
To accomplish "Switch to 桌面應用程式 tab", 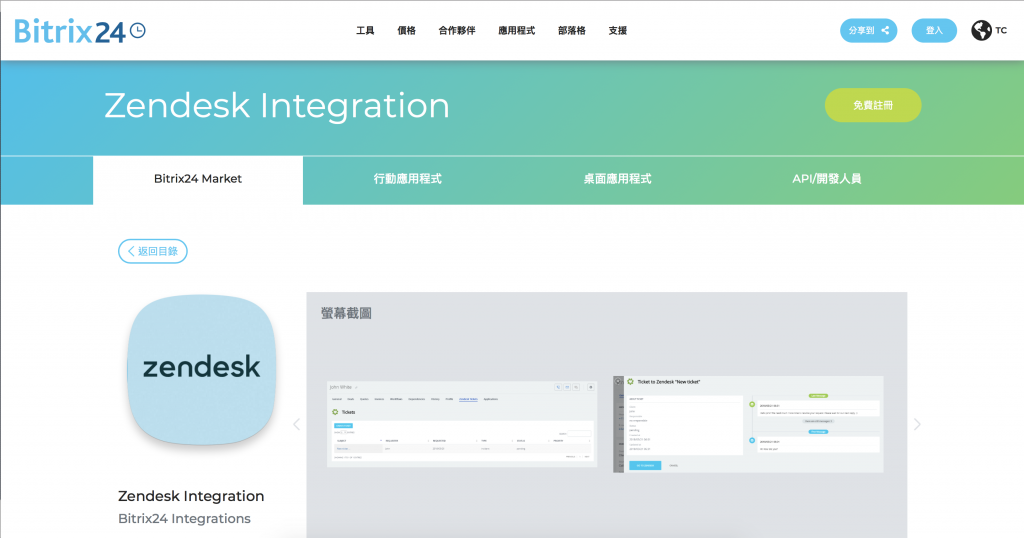I will point(617,179).
